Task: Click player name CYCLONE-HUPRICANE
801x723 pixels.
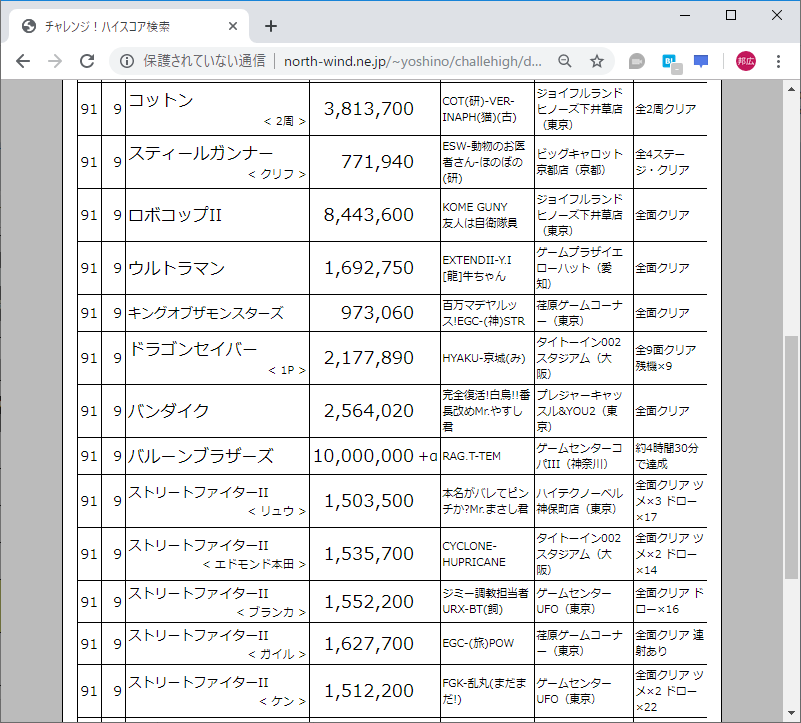Action: click(x=474, y=554)
